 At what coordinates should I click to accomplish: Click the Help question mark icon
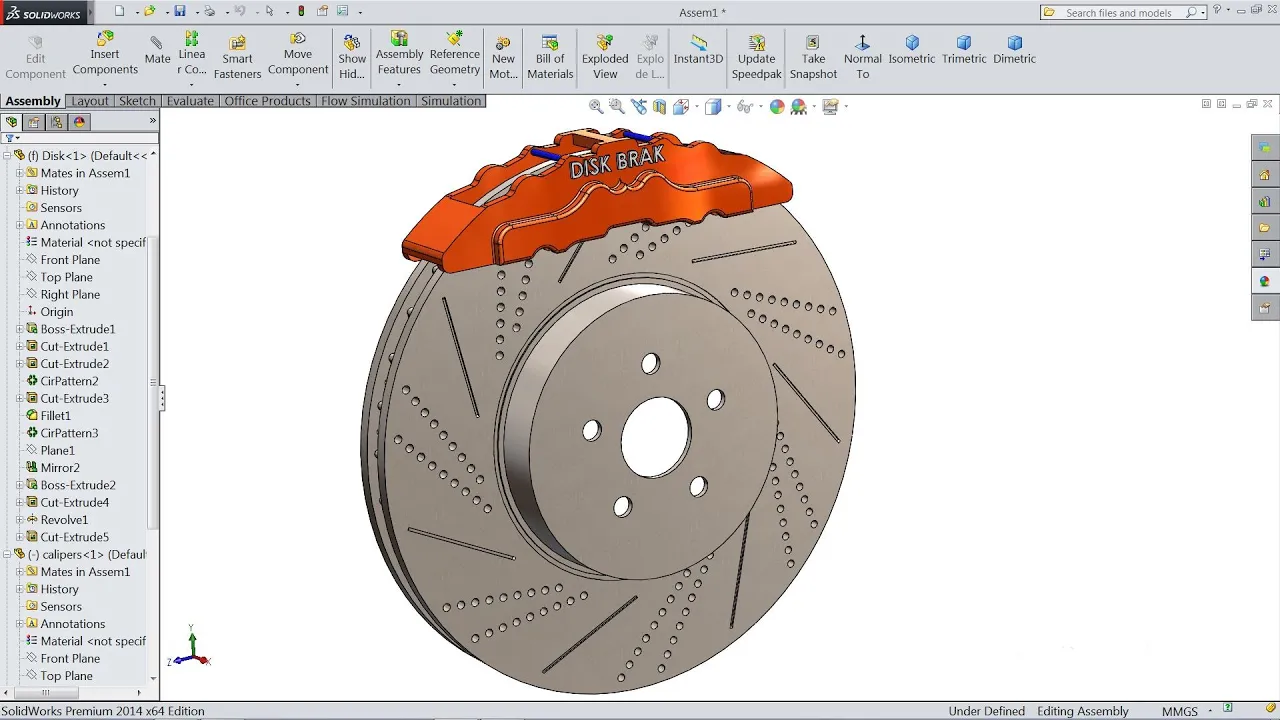tap(1217, 11)
